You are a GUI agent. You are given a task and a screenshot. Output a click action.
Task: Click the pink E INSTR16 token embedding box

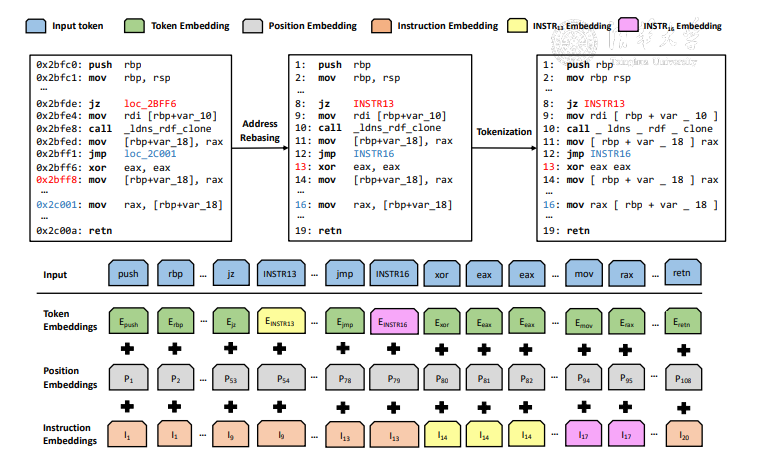pos(394,321)
